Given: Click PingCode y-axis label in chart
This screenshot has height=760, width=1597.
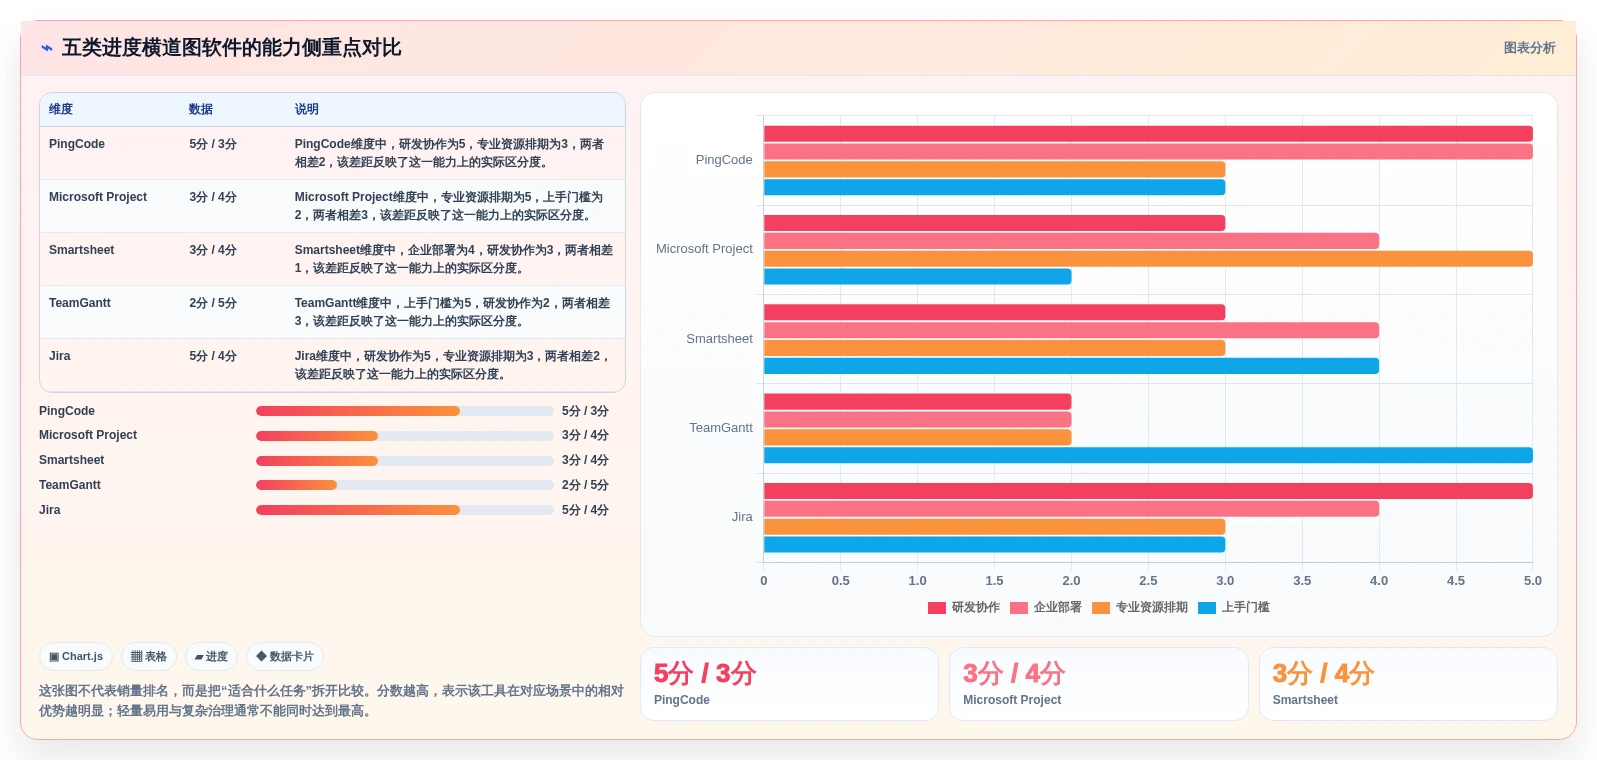Looking at the screenshot, I should (x=724, y=160).
